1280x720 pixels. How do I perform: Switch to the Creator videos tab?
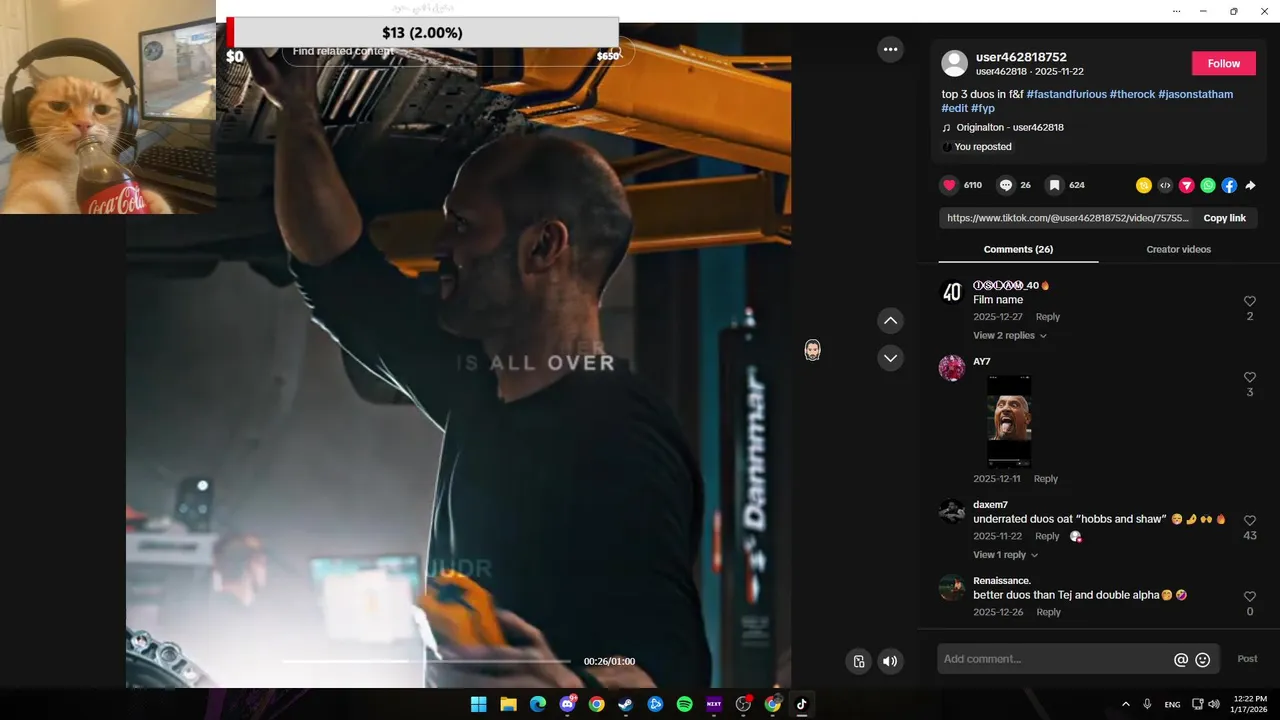tap(1178, 249)
